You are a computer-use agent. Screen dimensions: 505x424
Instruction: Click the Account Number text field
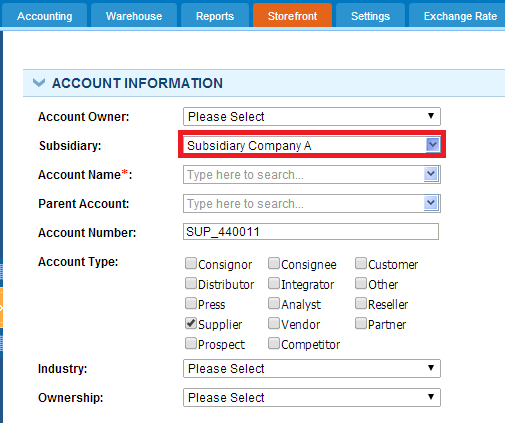311,232
